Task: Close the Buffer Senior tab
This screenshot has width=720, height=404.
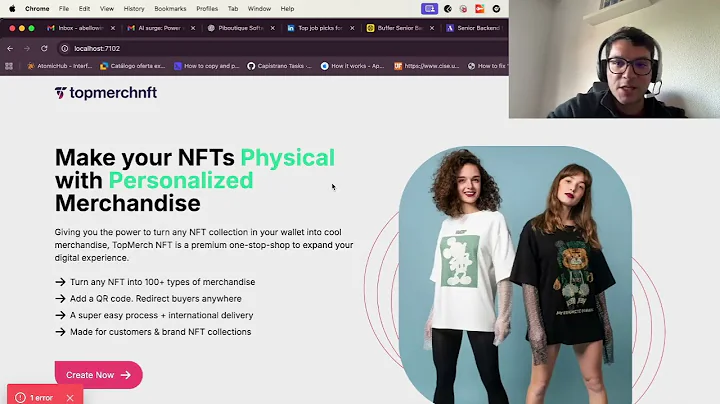Action: pos(432,28)
